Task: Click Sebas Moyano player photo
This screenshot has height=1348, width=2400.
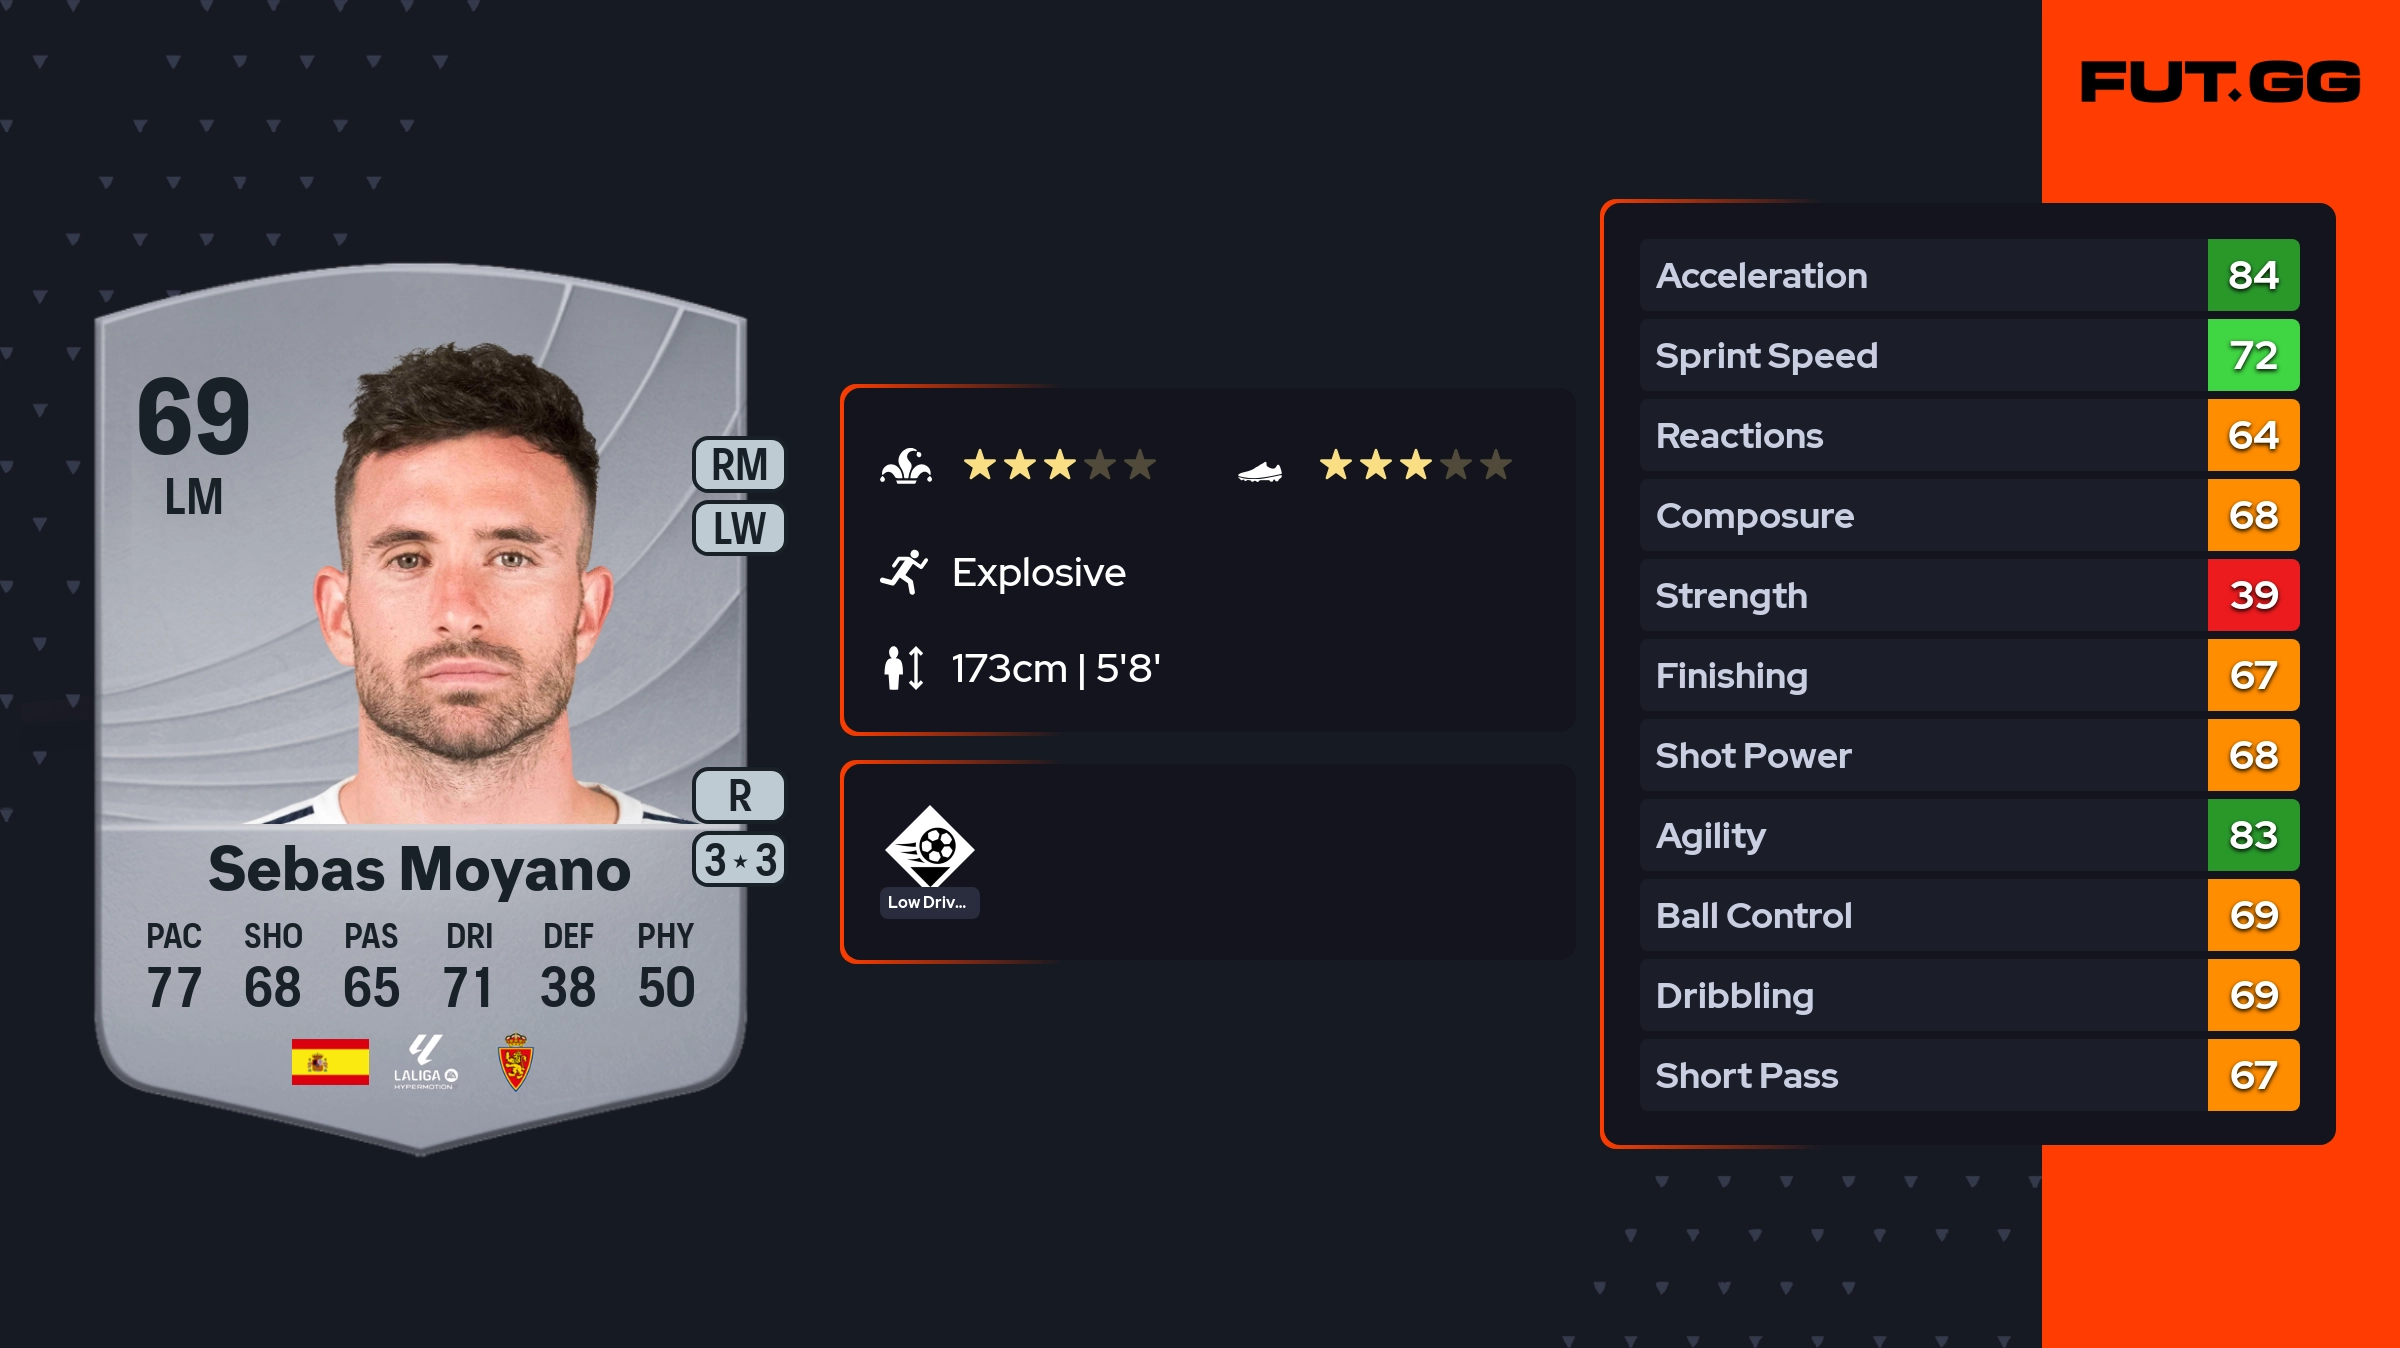Action: coord(465,590)
